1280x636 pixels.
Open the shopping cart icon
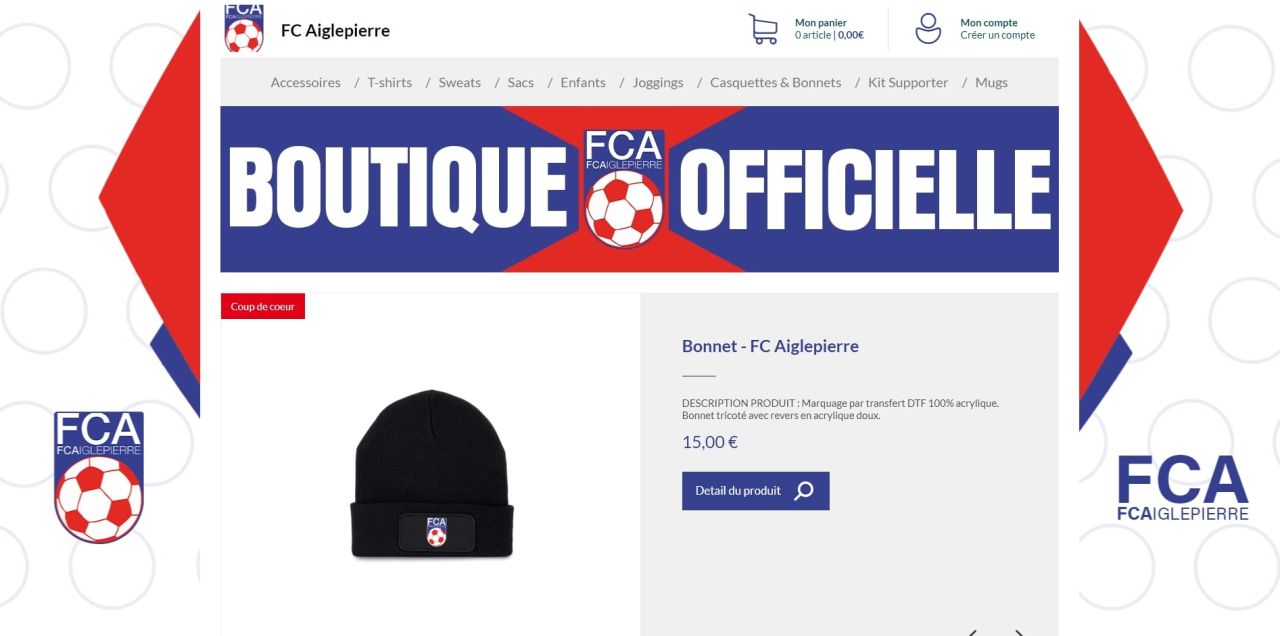click(x=763, y=28)
